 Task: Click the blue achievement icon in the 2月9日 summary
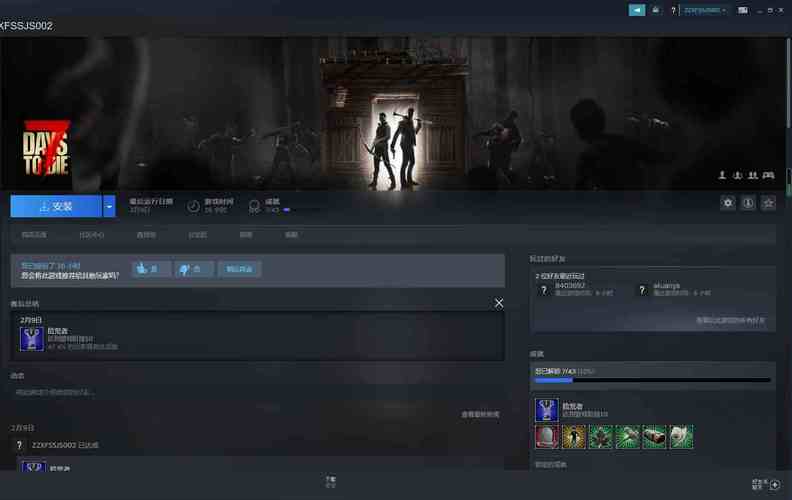coord(32,339)
